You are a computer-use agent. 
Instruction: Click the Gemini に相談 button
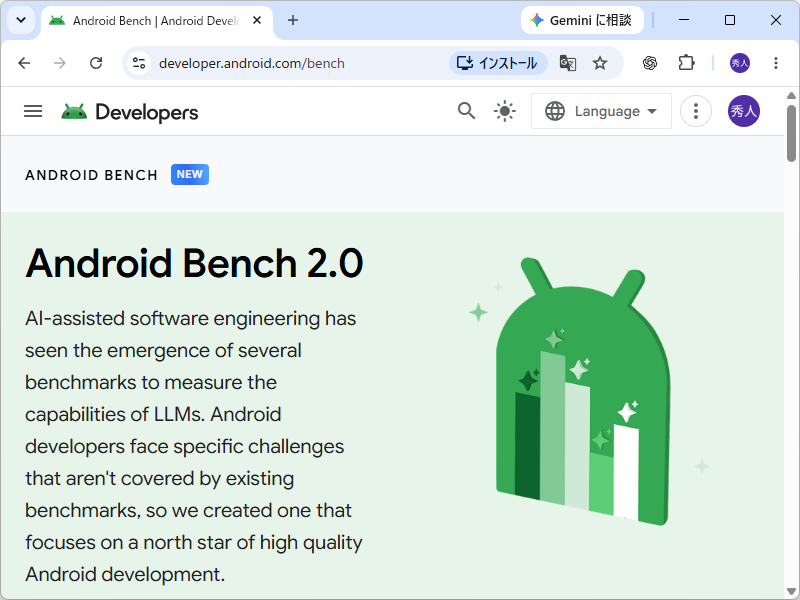[582, 20]
